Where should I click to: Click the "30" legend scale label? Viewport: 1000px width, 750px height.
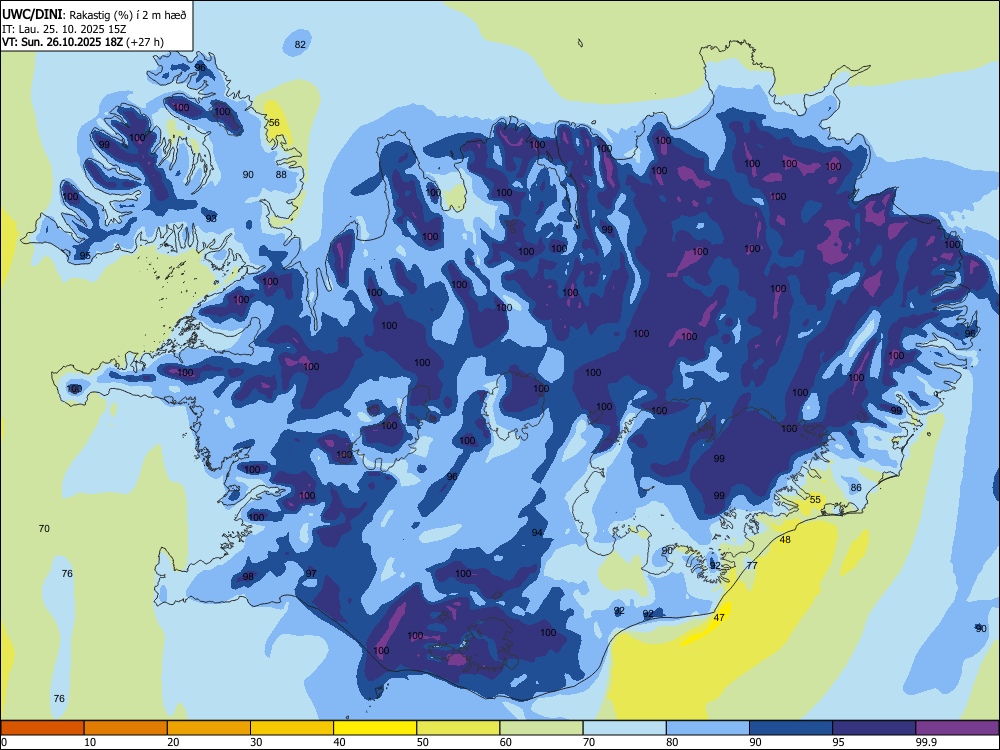tap(256, 742)
